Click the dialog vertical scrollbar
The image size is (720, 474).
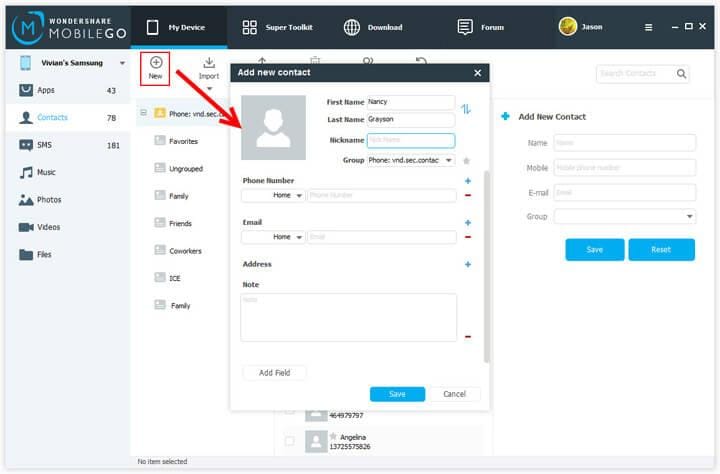[486, 266]
